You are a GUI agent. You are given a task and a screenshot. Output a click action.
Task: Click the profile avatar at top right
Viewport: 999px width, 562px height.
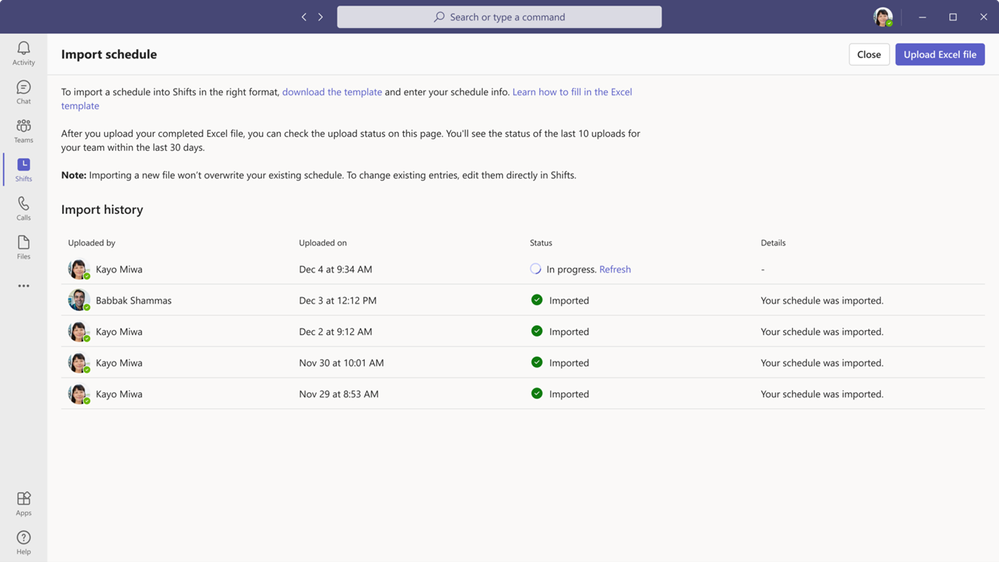(x=882, y=17)
